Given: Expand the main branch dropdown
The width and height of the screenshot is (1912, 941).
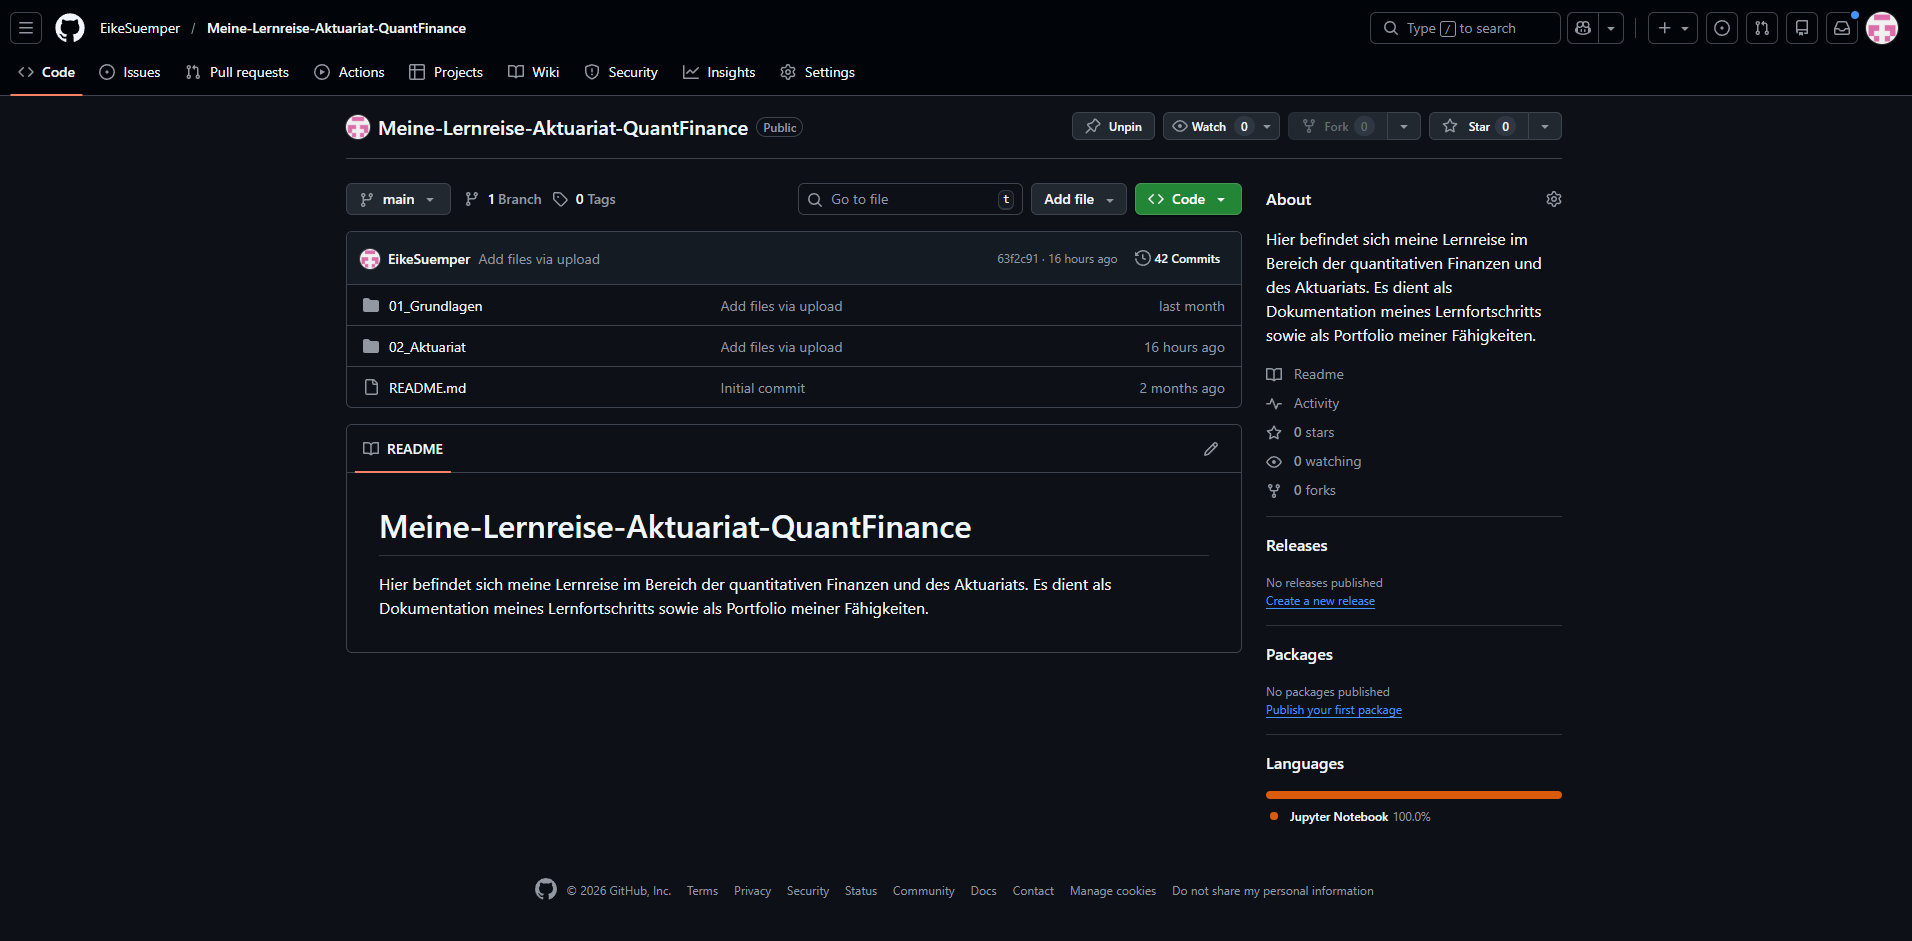Looking at the screenshot, I should tap(398, 199).
